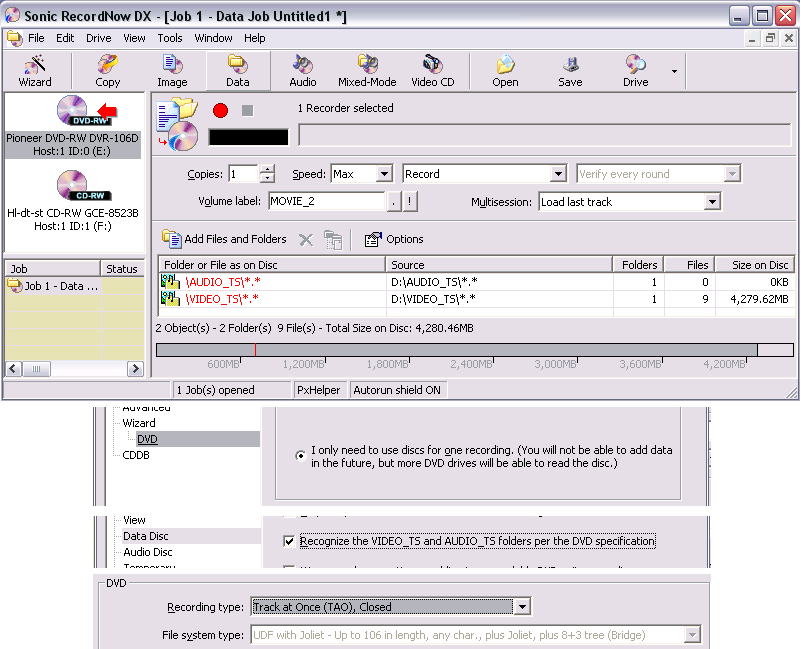Open the View menu

pos(134,38)
